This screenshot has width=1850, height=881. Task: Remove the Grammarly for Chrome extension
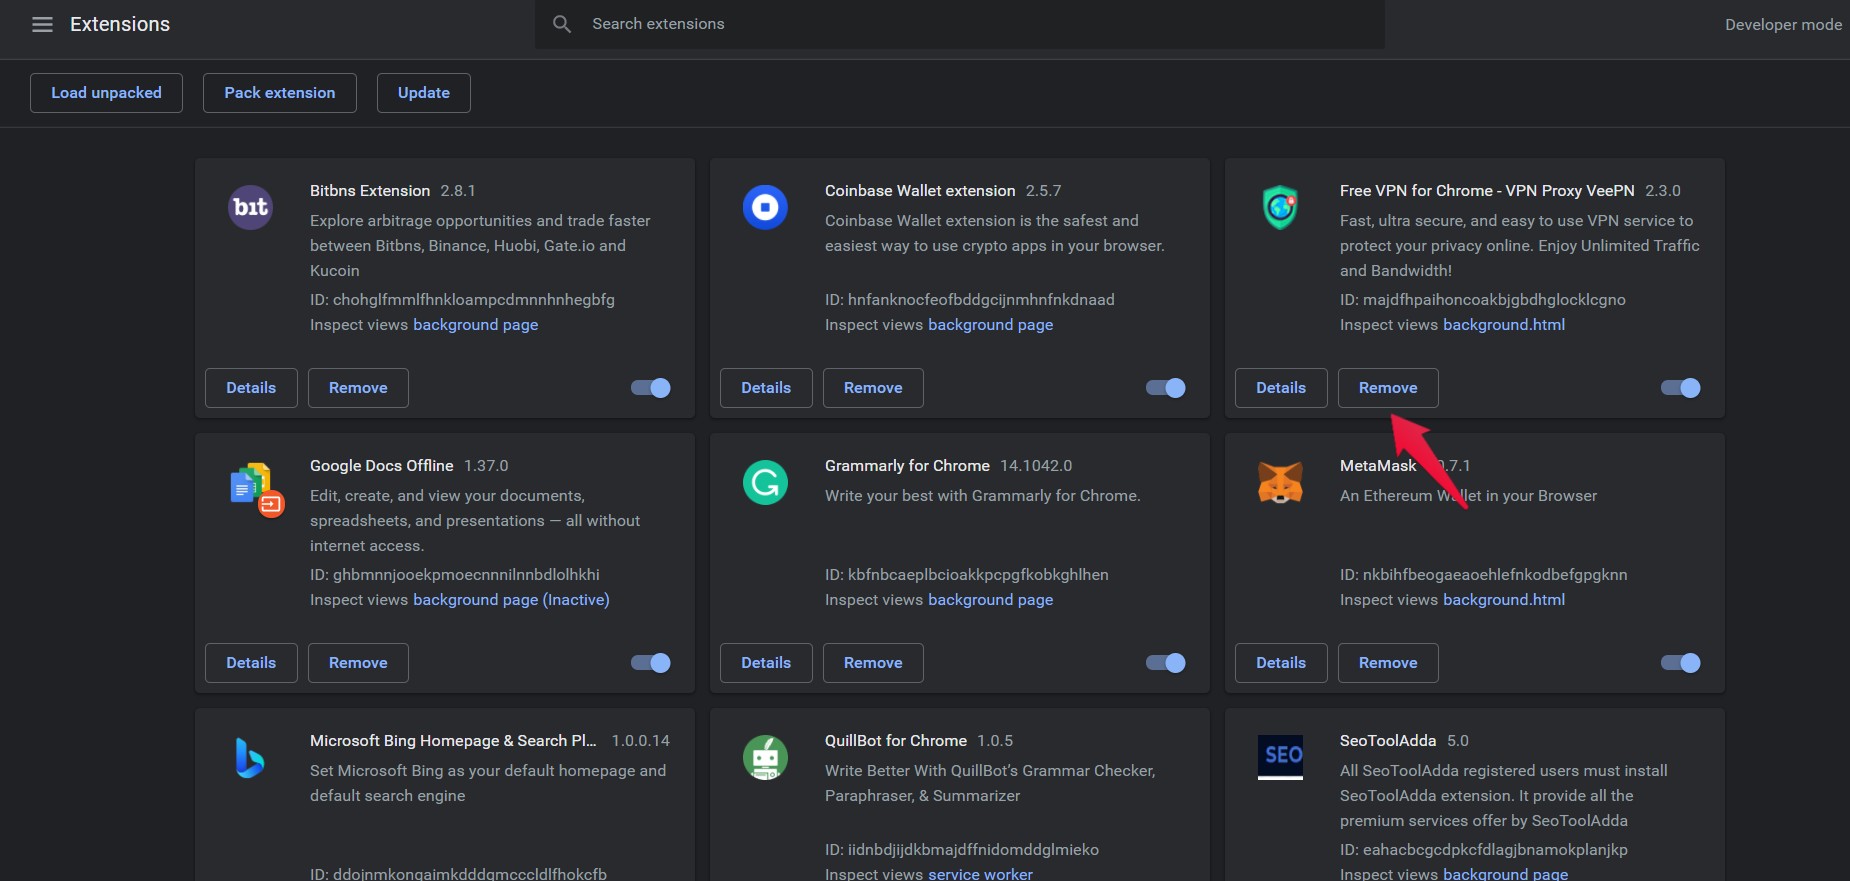pyautogui.click(x=873, y=663)
